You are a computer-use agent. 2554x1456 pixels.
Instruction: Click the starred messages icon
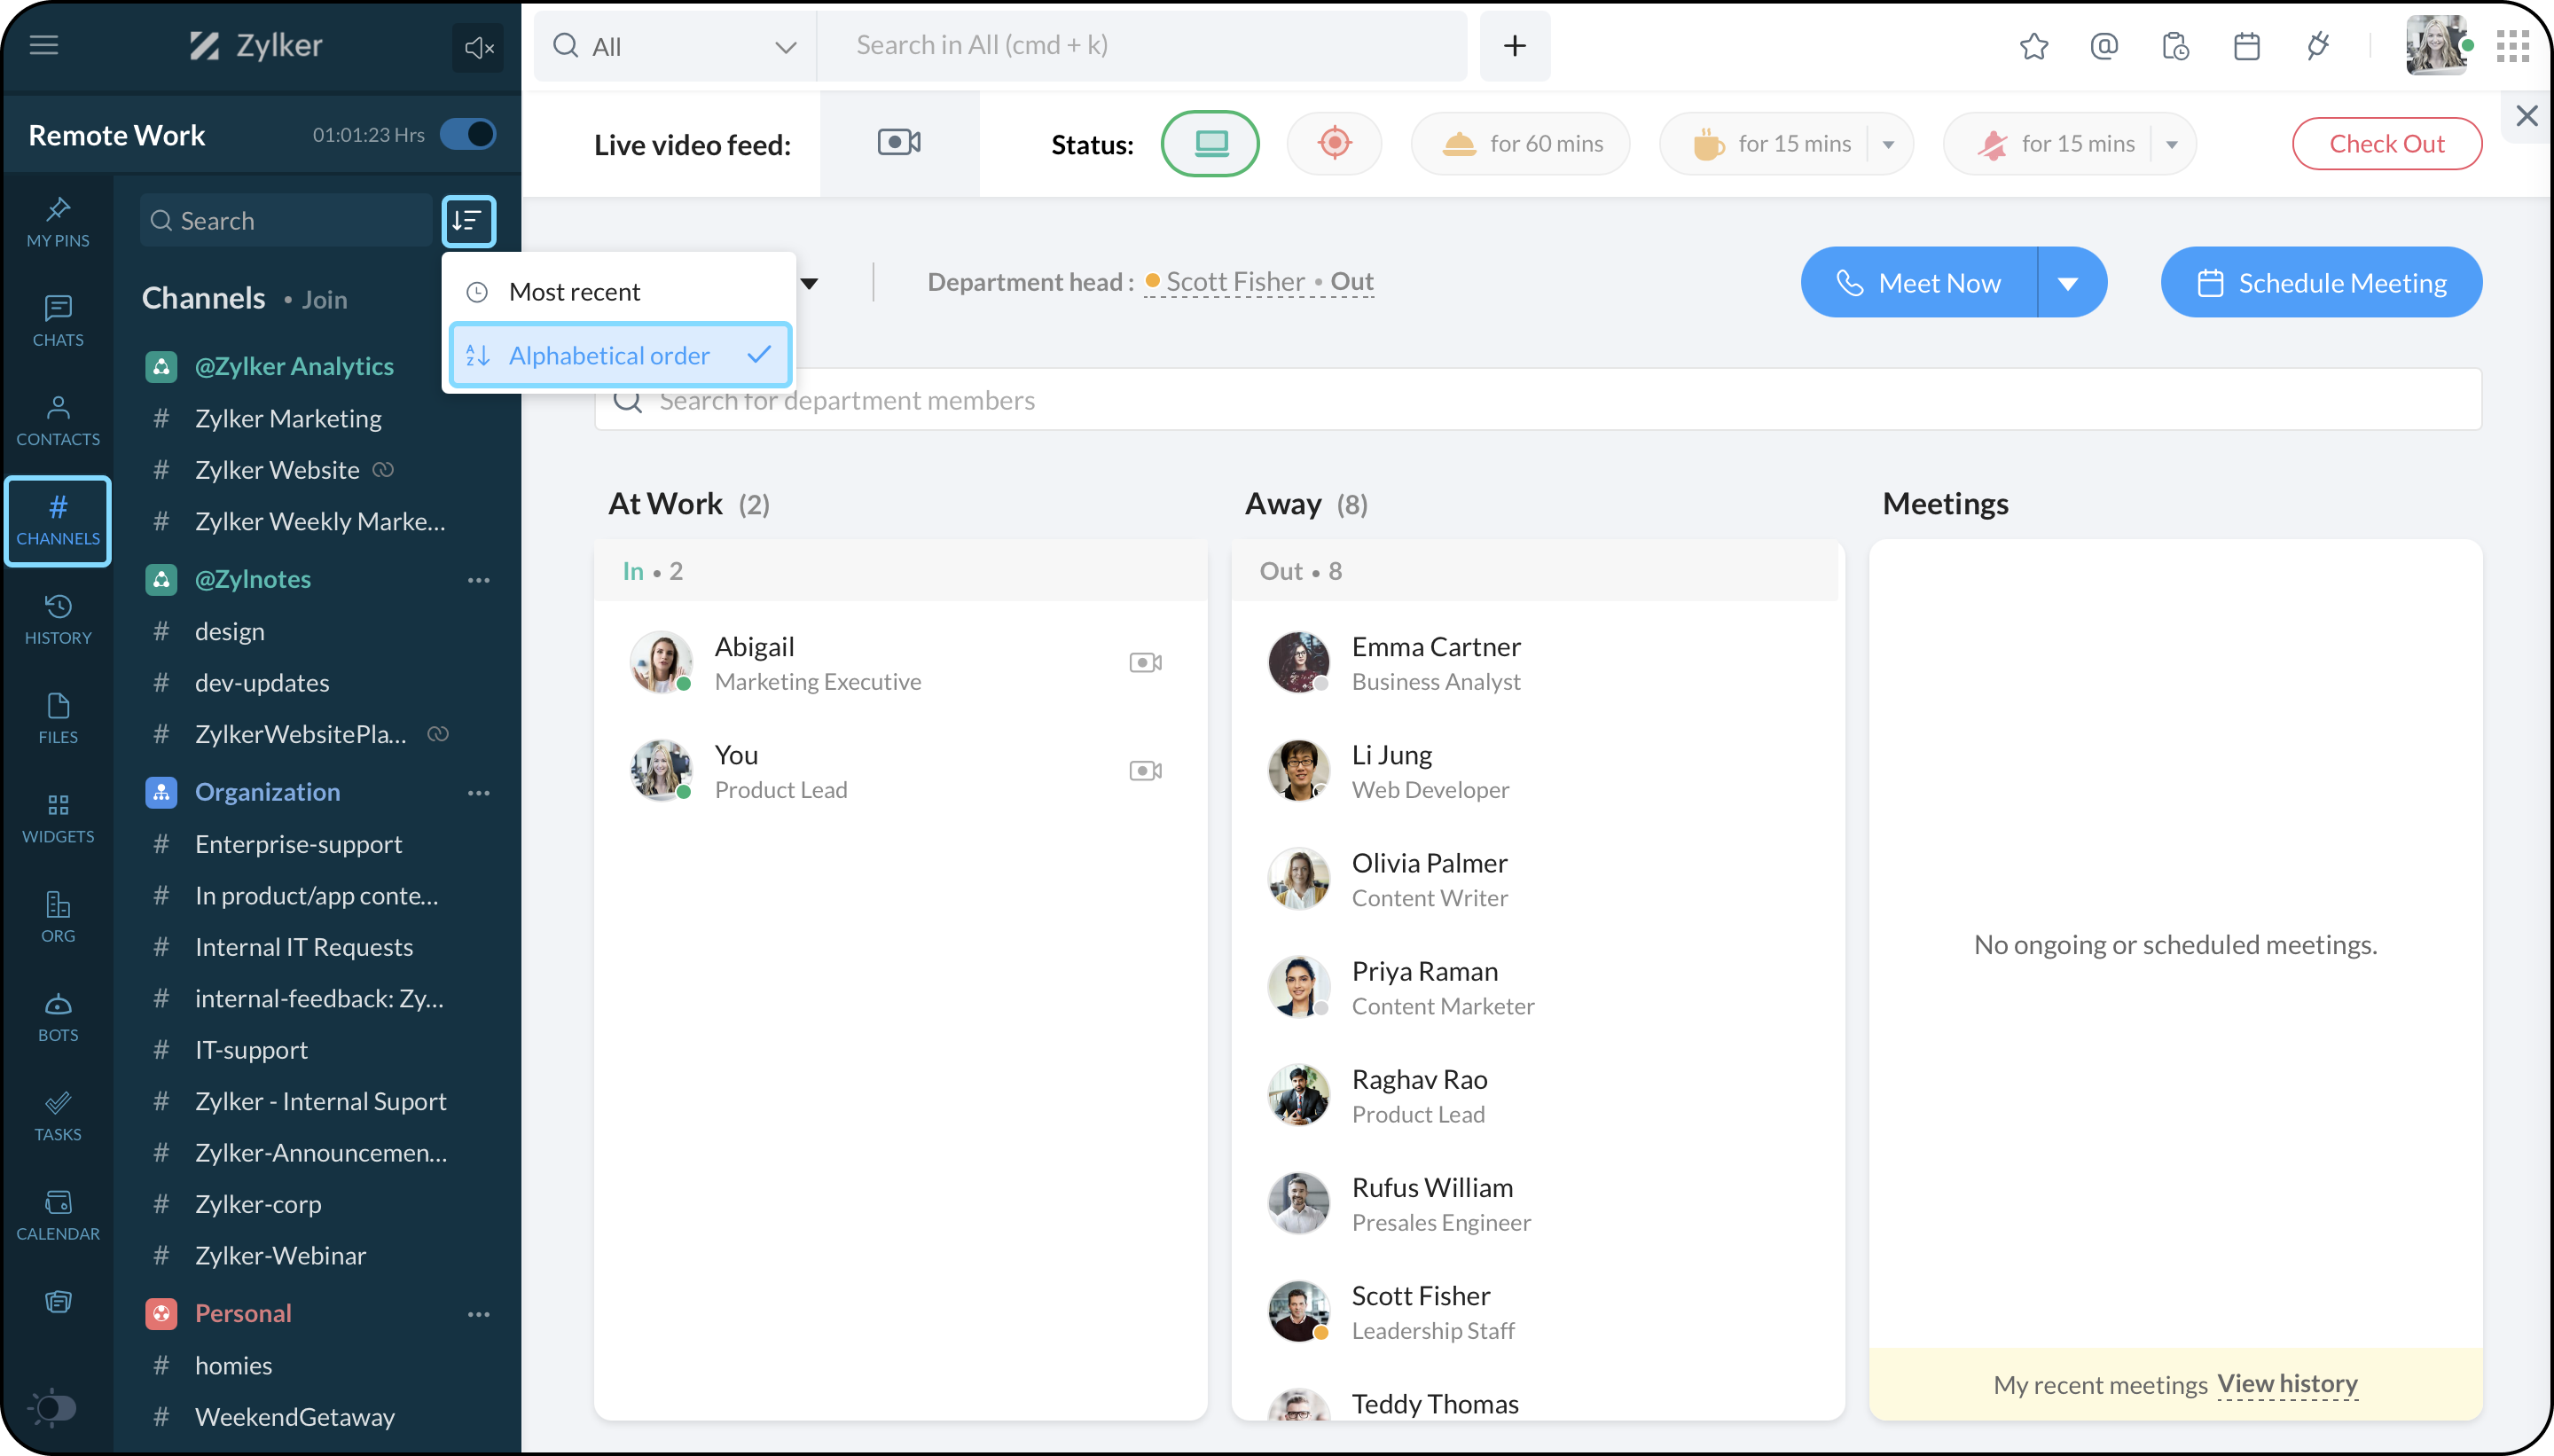(2033, 46)
